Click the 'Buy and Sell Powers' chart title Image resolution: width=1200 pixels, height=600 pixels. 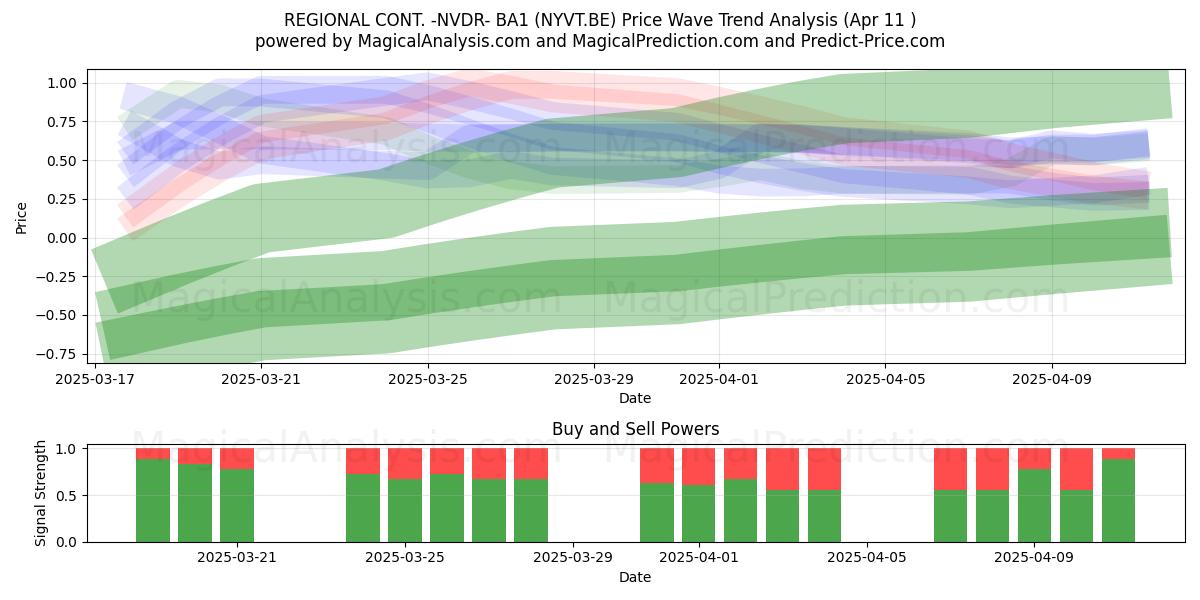tap(635, 430)
